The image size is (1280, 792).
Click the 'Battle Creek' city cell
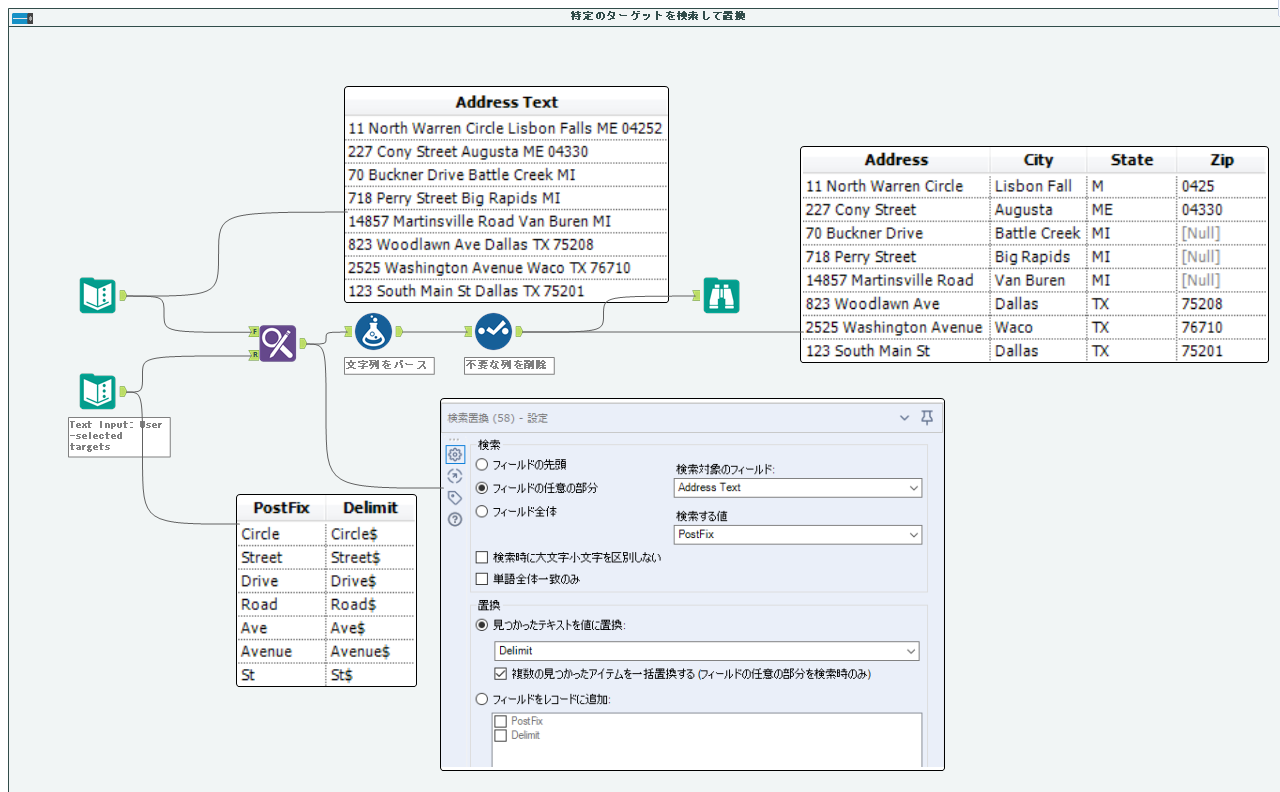[1038, 233]
